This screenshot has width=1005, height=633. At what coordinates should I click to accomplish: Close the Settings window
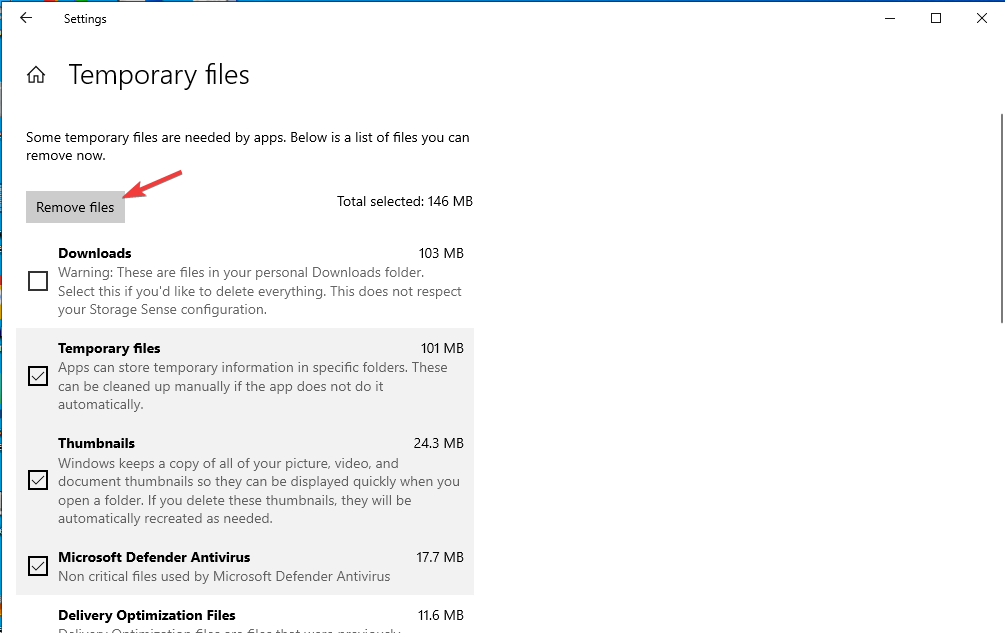click(981, 19)
